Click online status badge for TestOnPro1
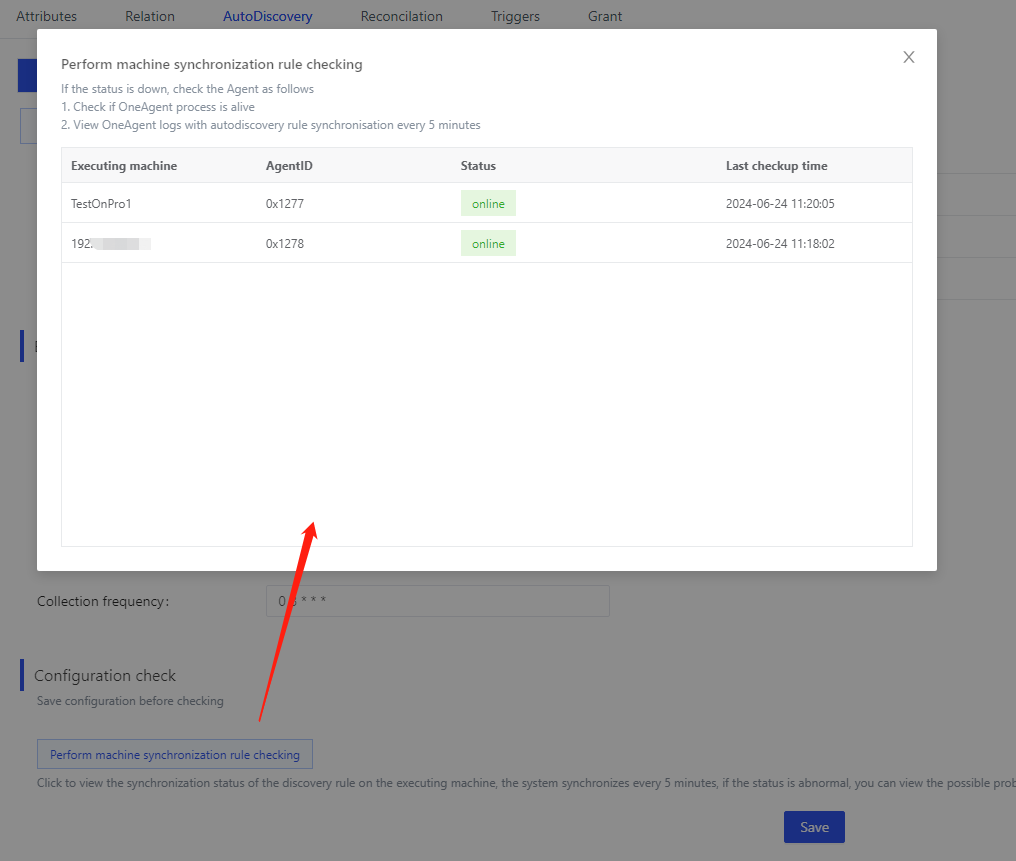The image size is (1016, 861). (x=488, y=203)
